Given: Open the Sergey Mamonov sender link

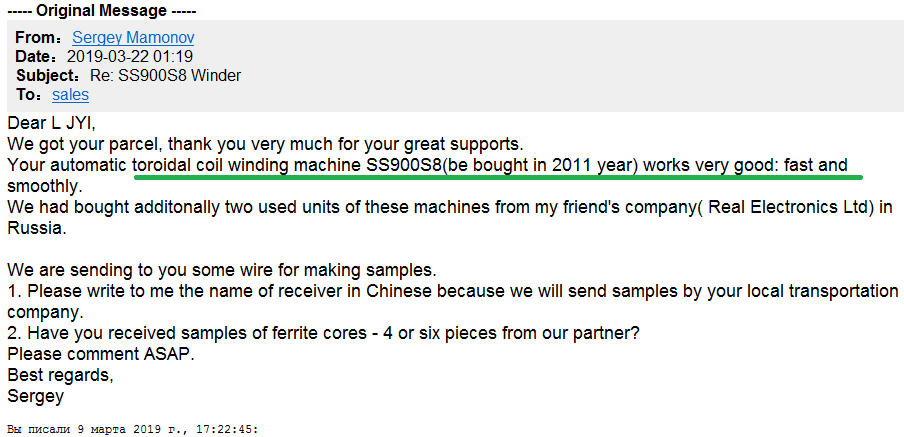Looking at the screenshot, I should (133, 38).
